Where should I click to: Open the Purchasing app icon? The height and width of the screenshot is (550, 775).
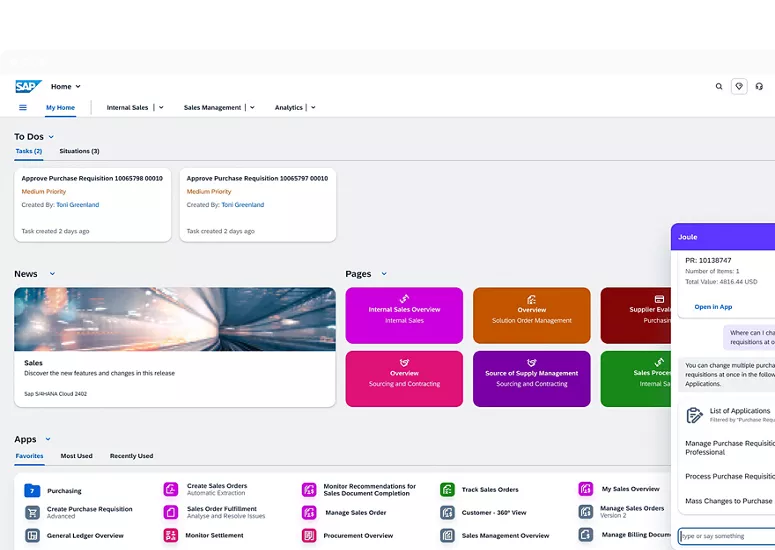tap(32, 491)
